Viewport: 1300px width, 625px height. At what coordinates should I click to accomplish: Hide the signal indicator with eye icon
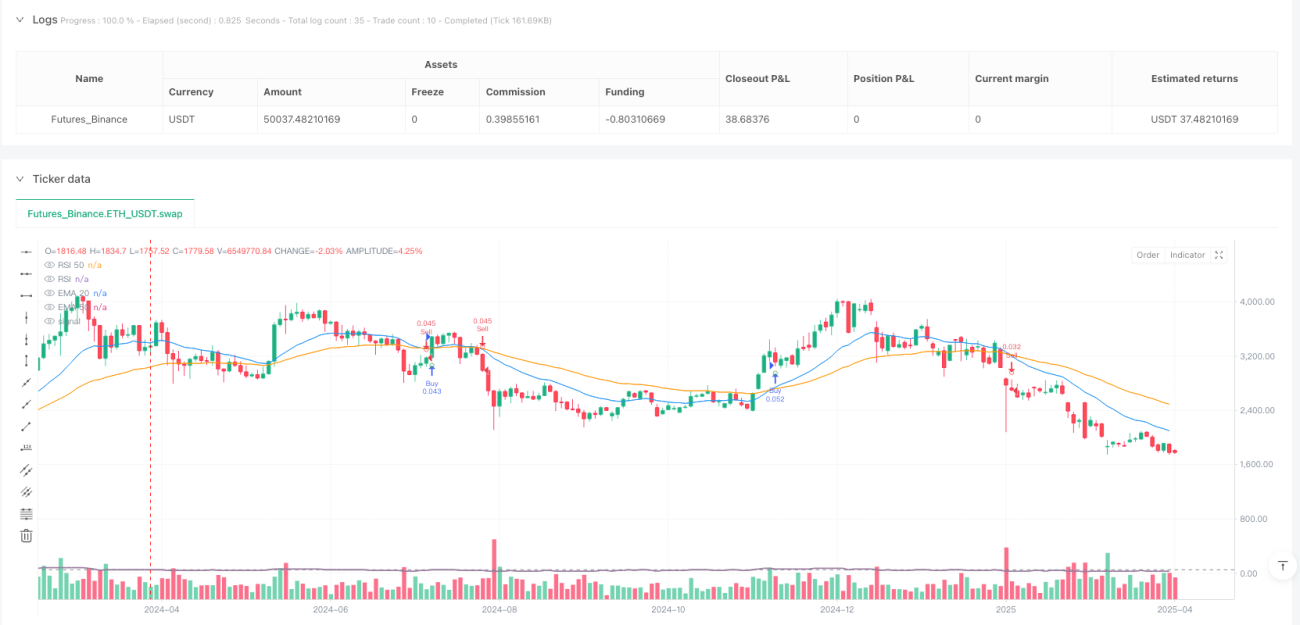pyautogui.click(x=49, y=321)
